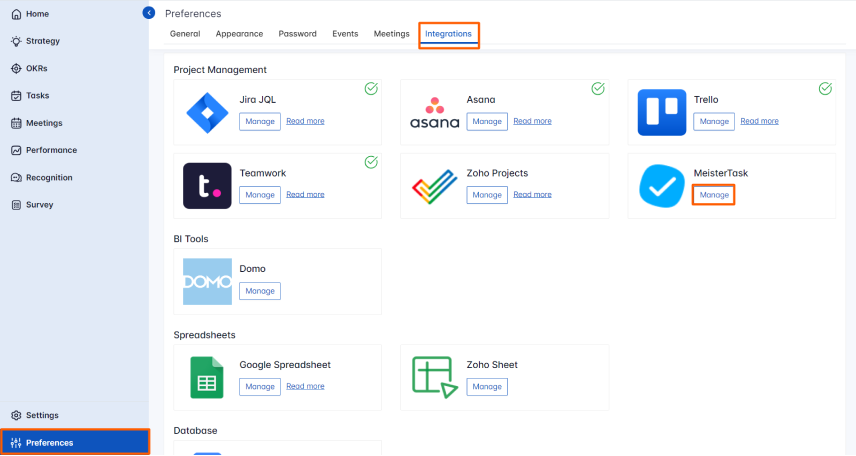Click the Asana logo
The image size is (856, 456).
pos(435,112)
